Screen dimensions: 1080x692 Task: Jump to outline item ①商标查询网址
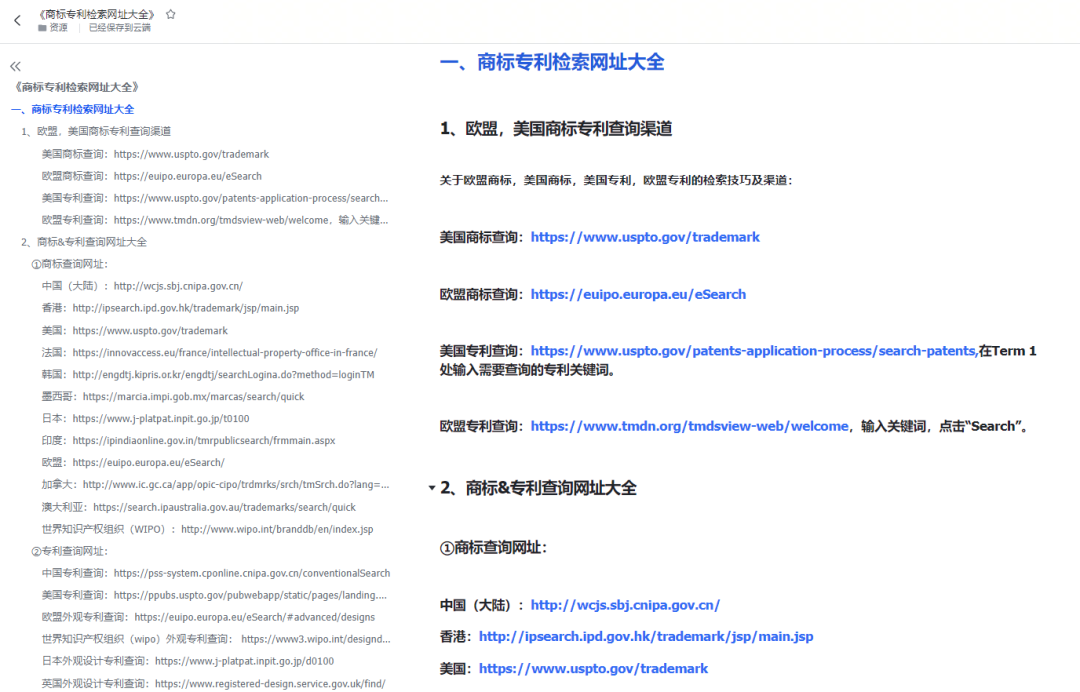pyautogui.click(x=70, y=264)
